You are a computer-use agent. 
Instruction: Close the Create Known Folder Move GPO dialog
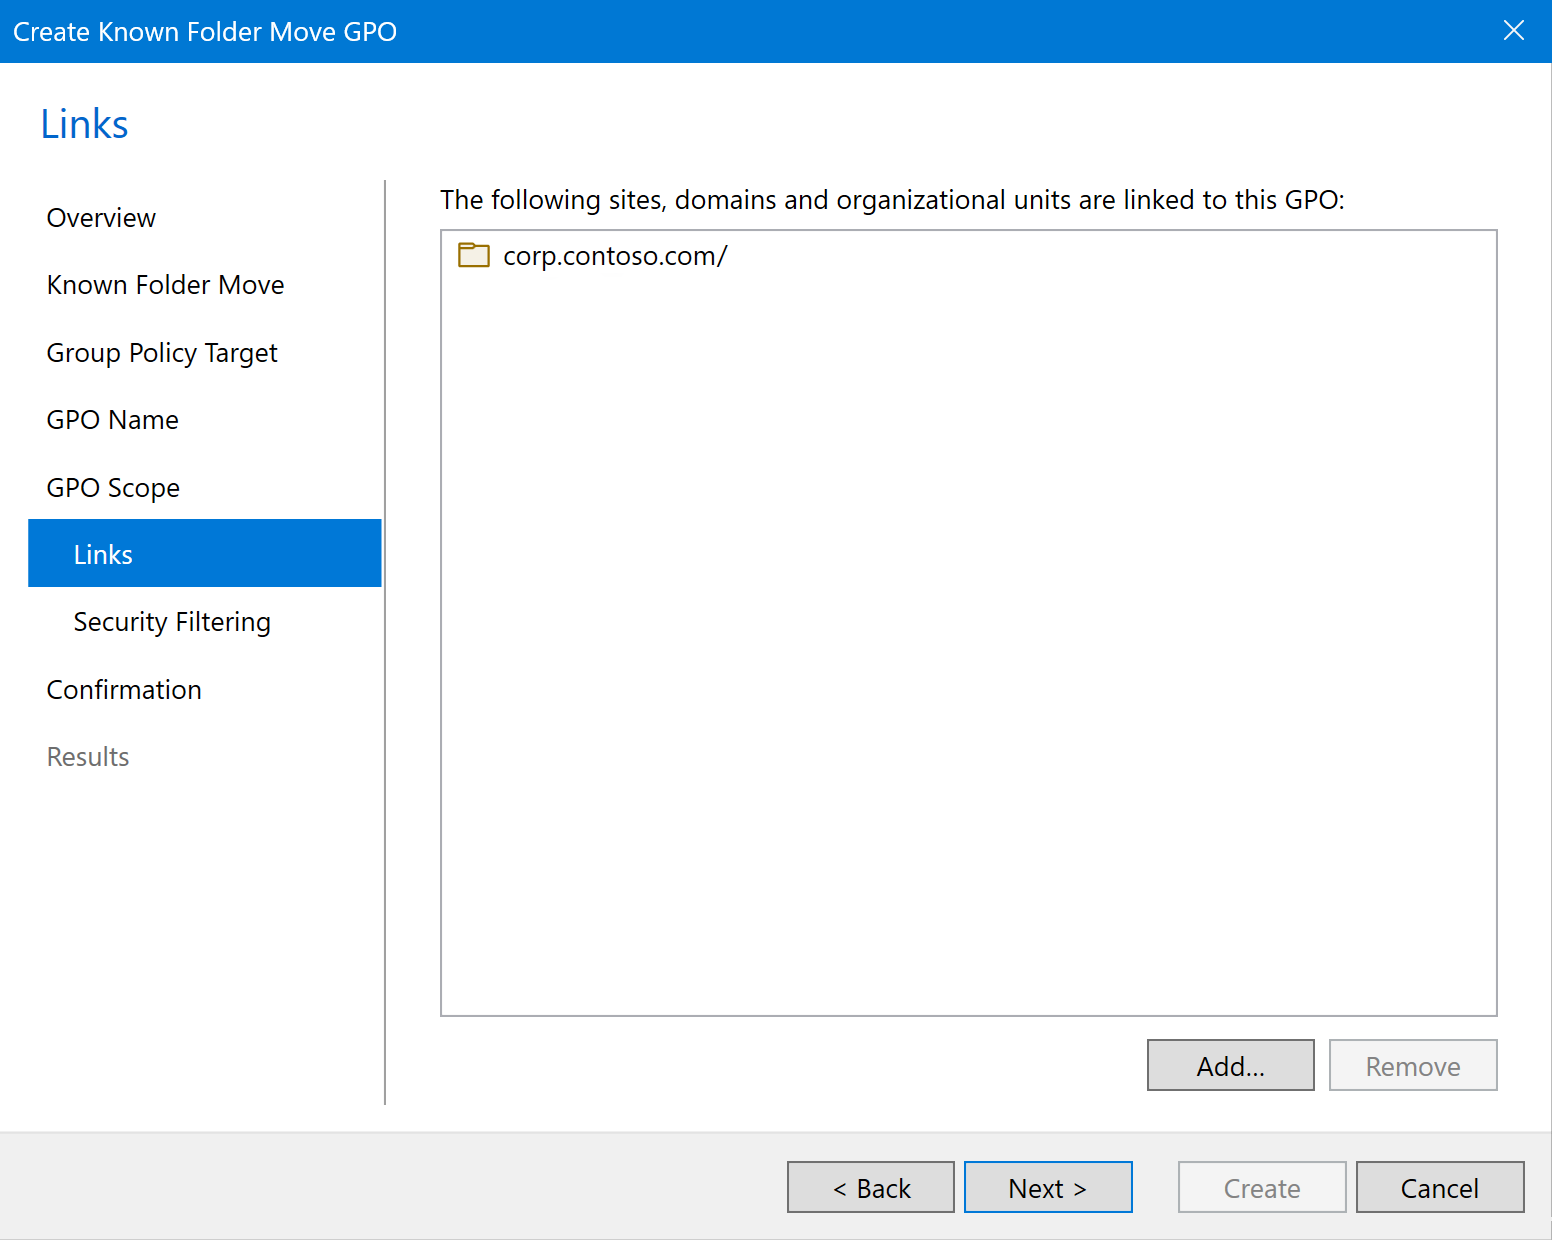point(1513,31)
